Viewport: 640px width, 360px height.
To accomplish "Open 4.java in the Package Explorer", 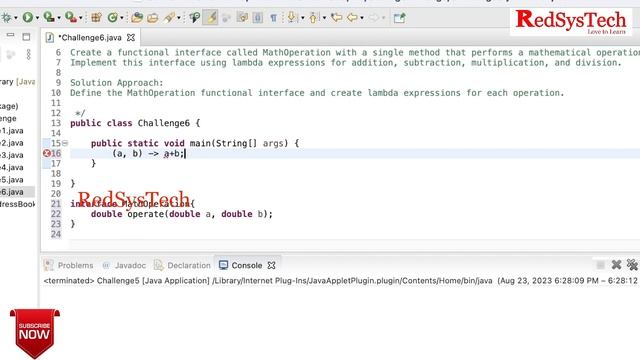I will pyautogui.click(x=12, y=167).
